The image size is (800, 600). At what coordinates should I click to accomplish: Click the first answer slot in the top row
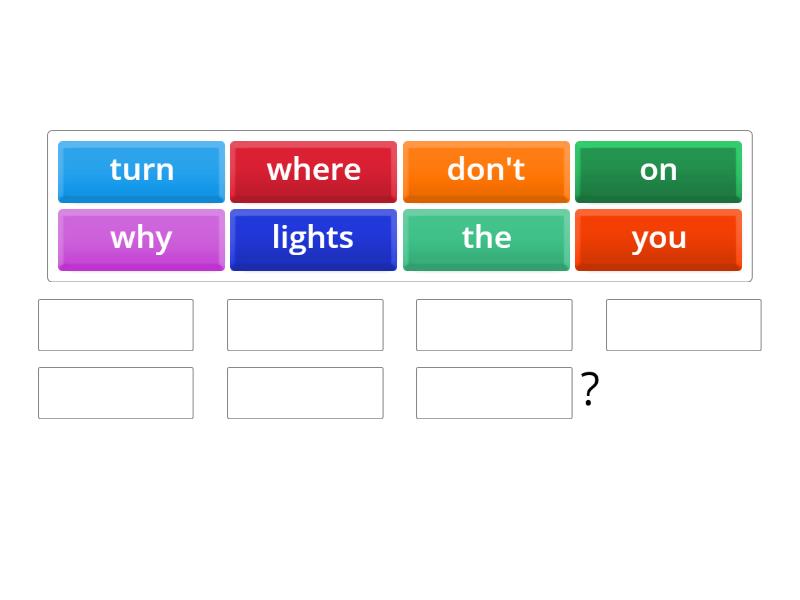click(x=115, y=324)
